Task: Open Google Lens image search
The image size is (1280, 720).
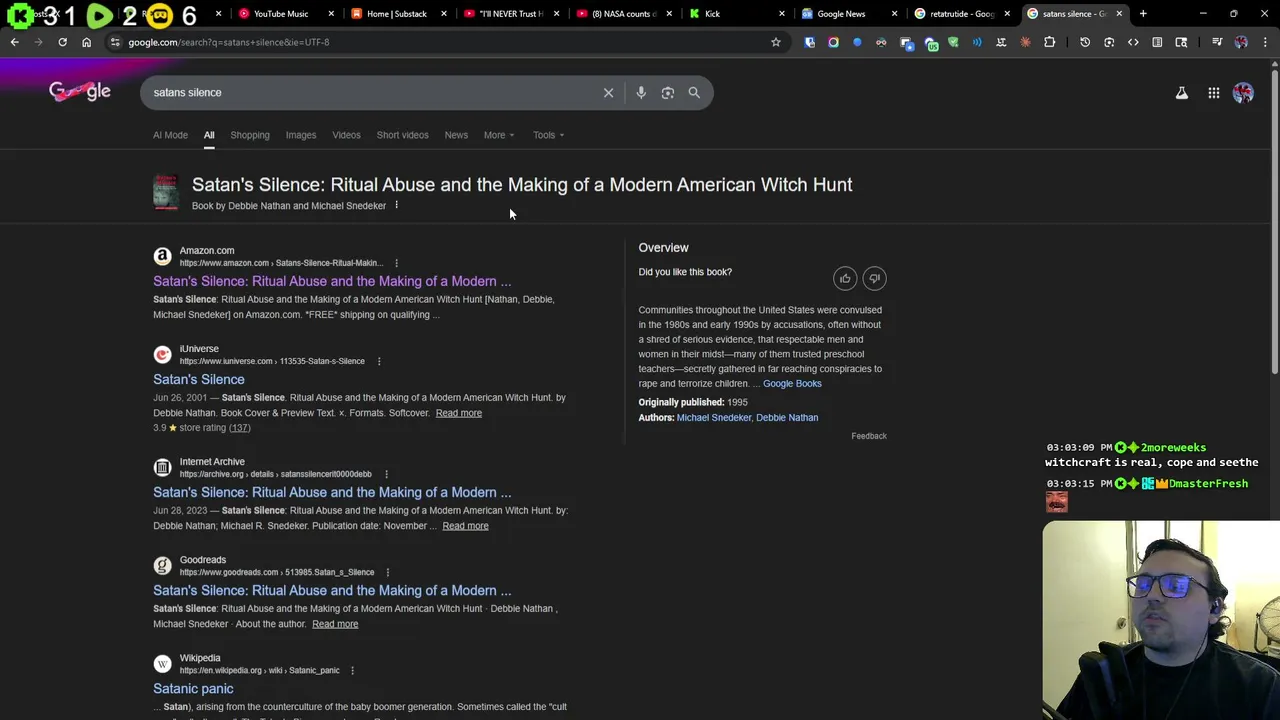Action: tap(668, 92)
